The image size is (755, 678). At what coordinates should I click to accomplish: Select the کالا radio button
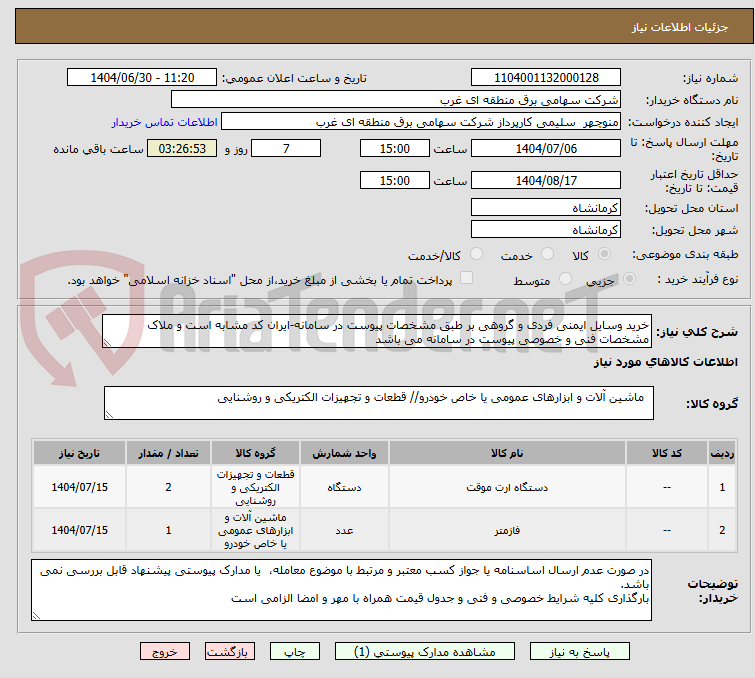(604, 254)
